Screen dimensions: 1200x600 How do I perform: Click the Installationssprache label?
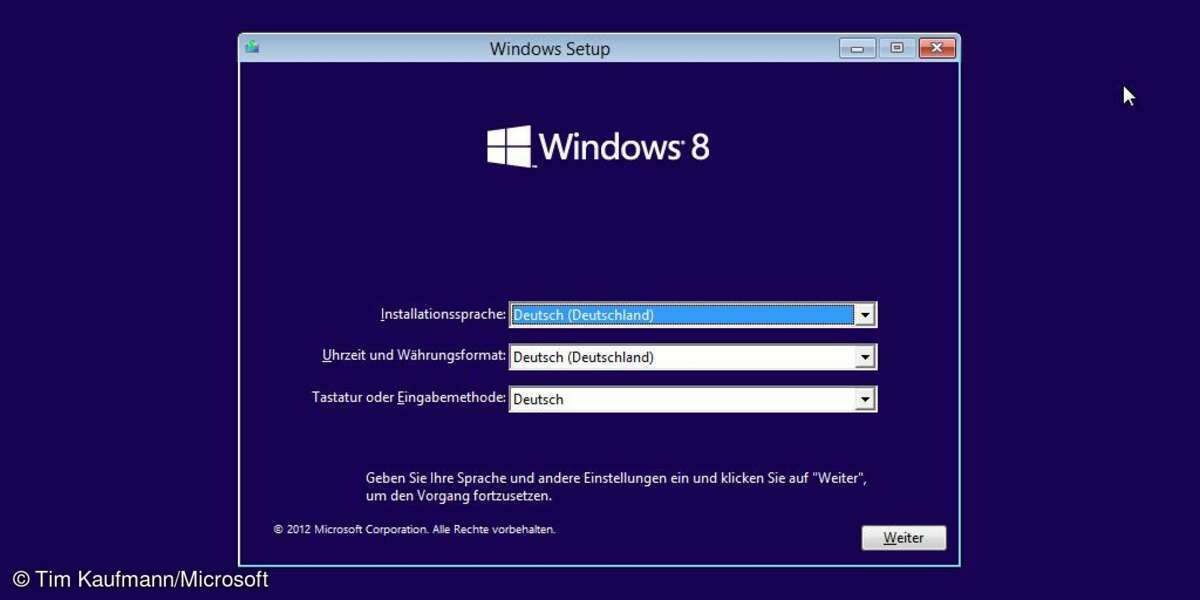(x=442, y=314)
